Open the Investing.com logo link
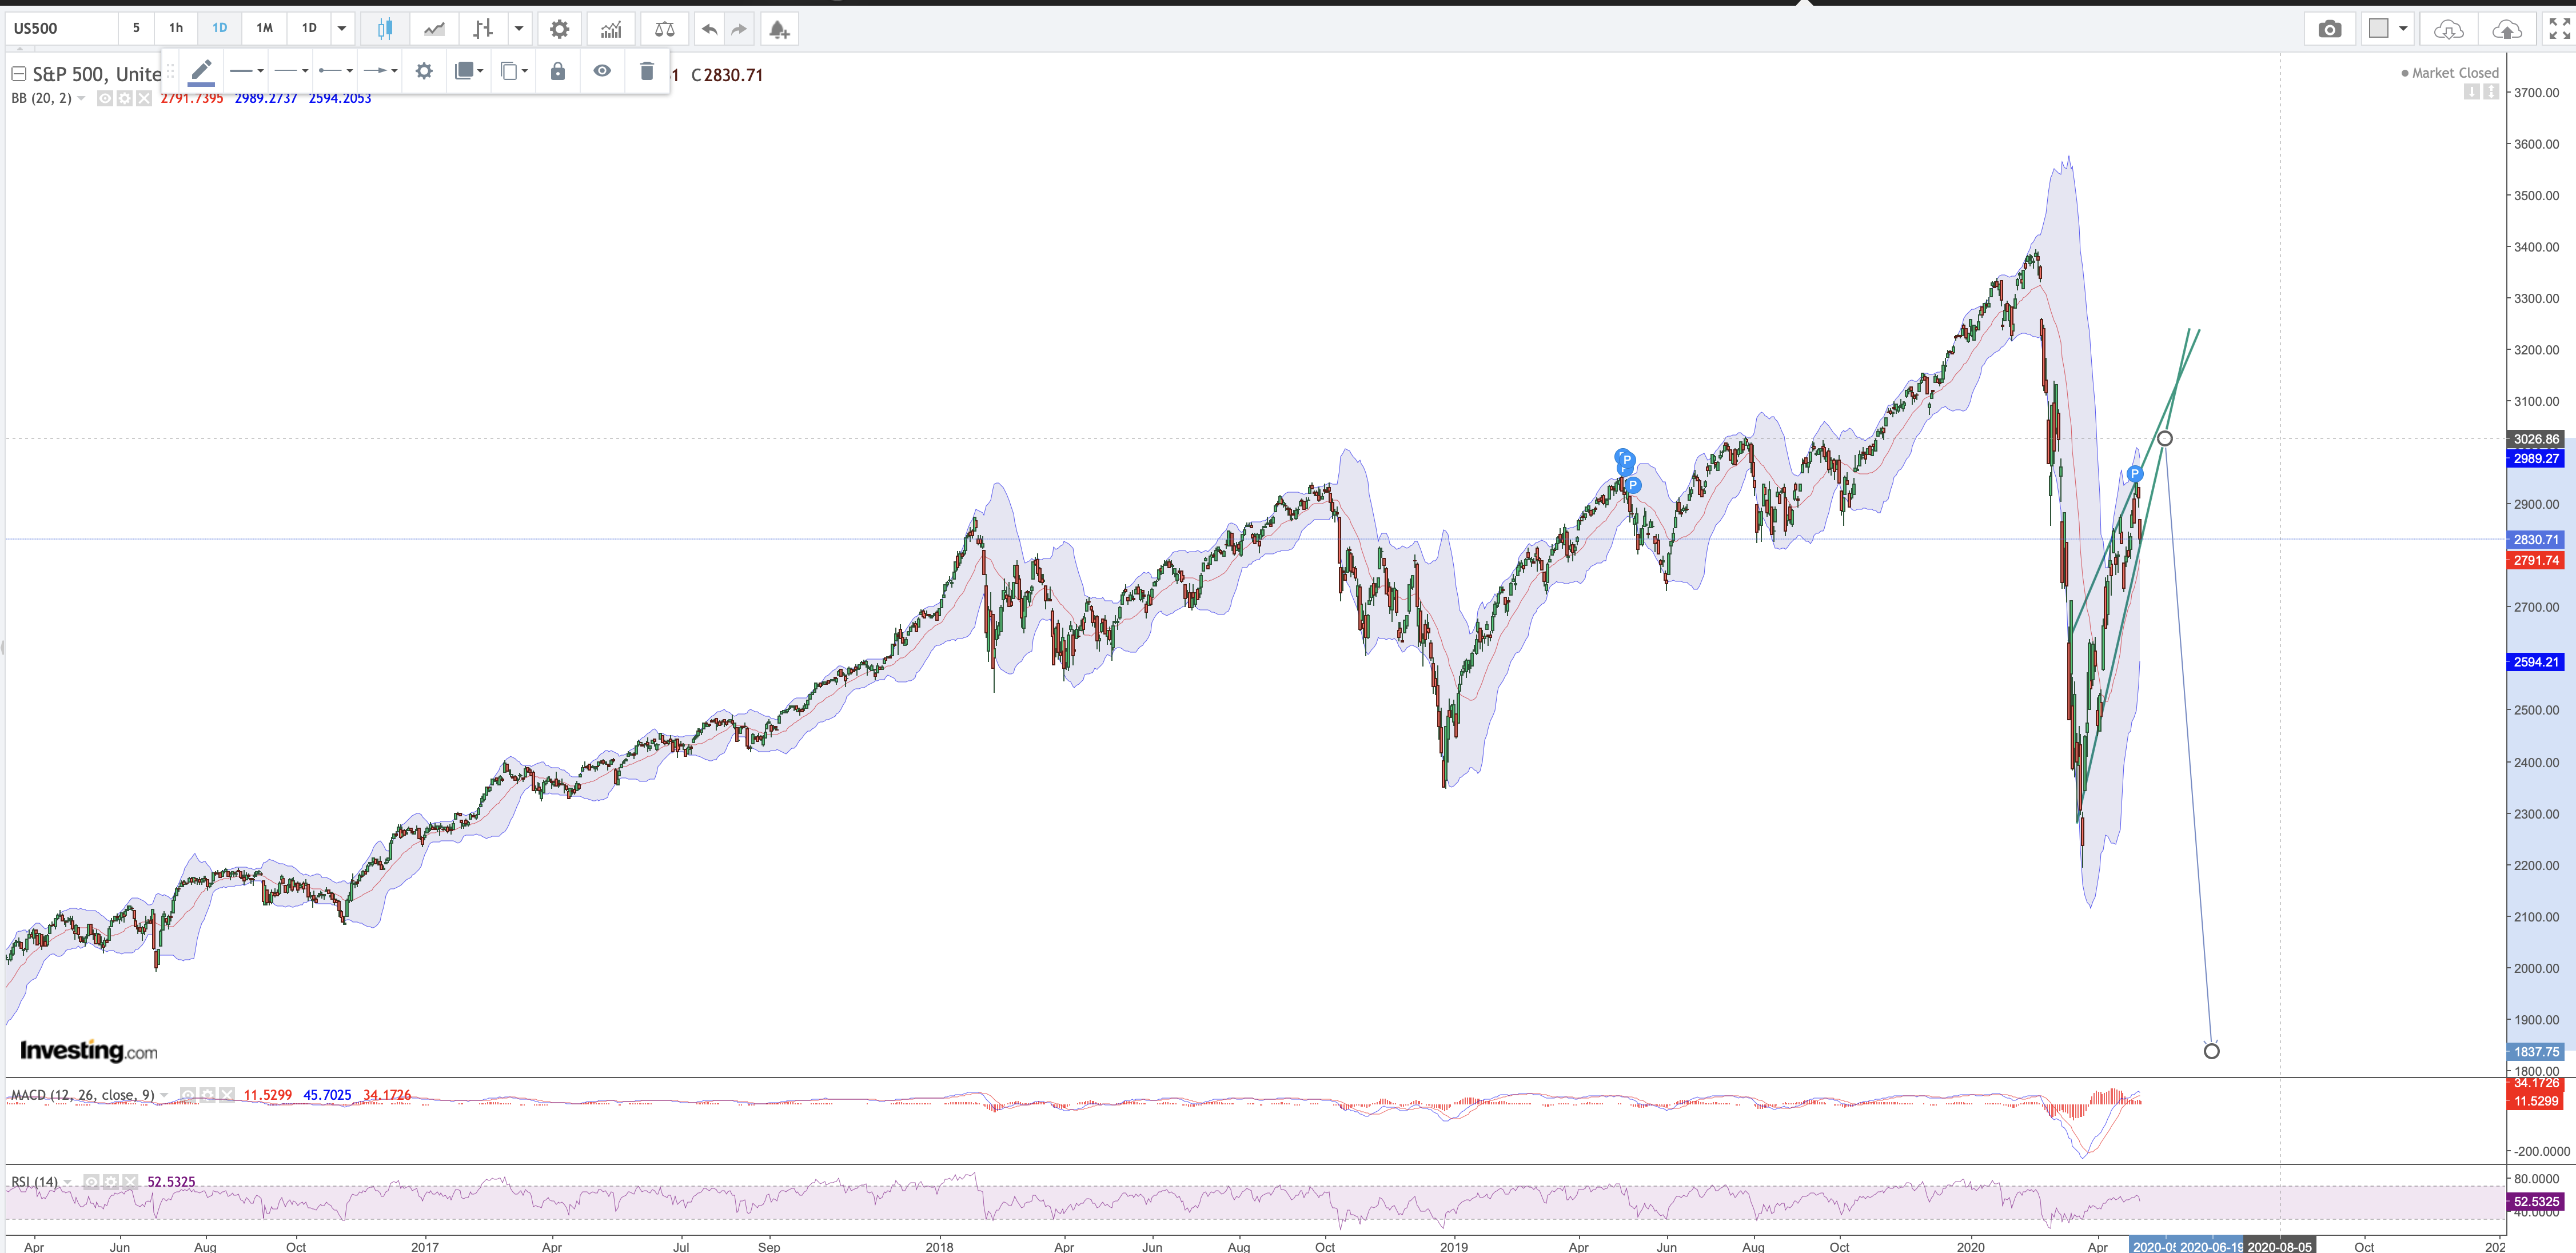 coord(89,1050)
